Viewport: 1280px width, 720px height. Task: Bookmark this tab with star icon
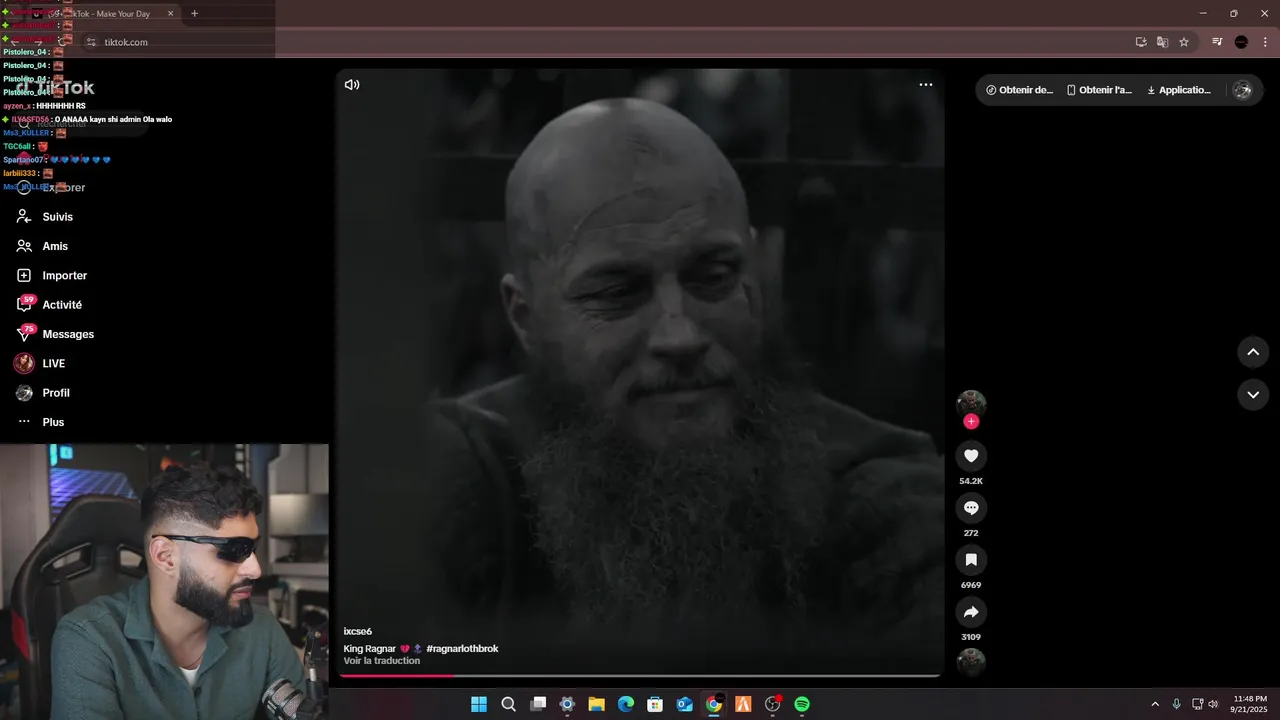[1184, 42]
